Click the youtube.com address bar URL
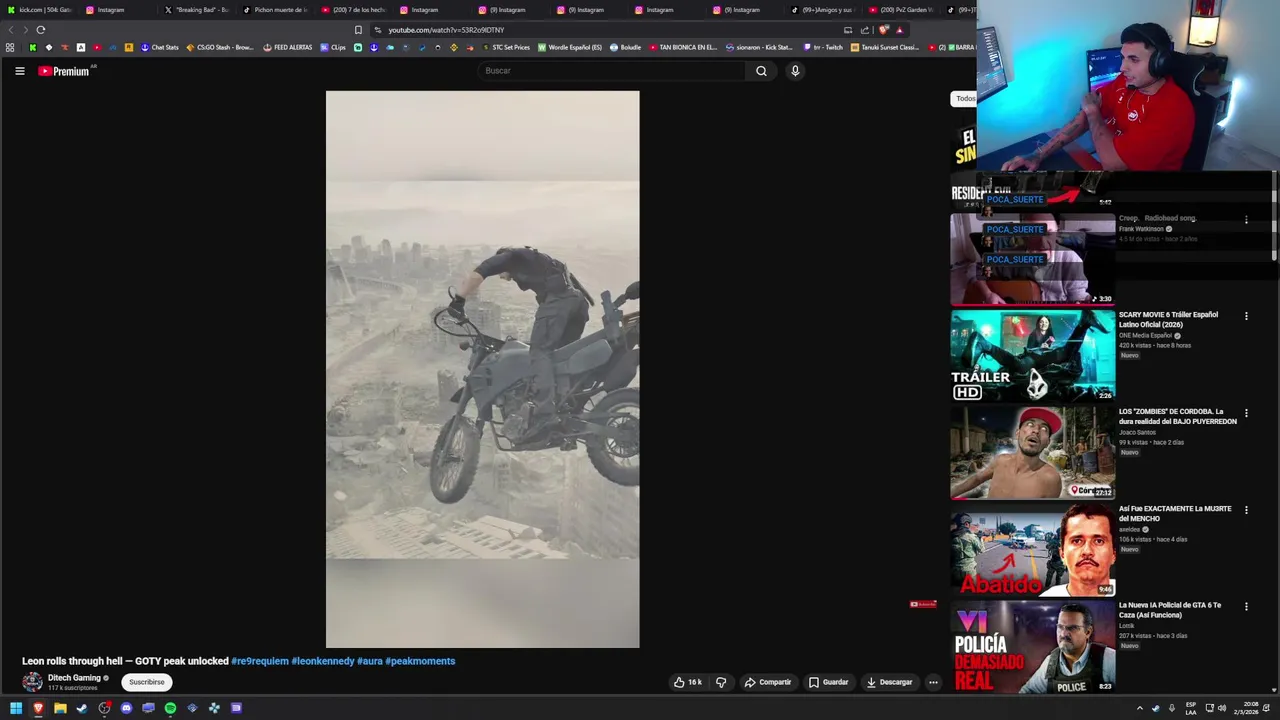1280x720 pixels. [446, 30]
